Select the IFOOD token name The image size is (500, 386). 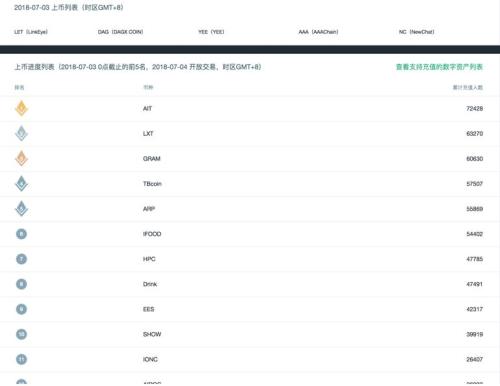tap(152, 234)
